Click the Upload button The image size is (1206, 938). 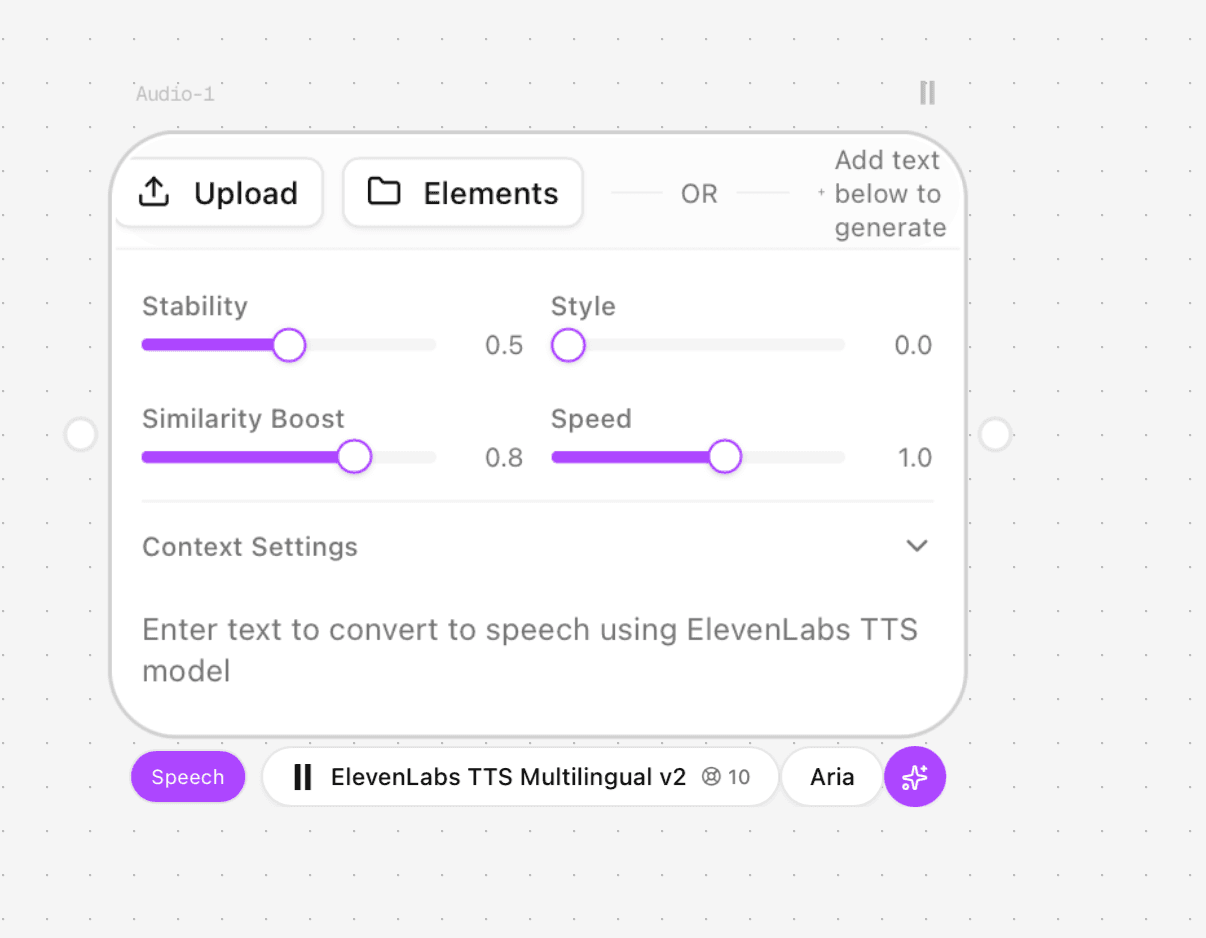219,192
